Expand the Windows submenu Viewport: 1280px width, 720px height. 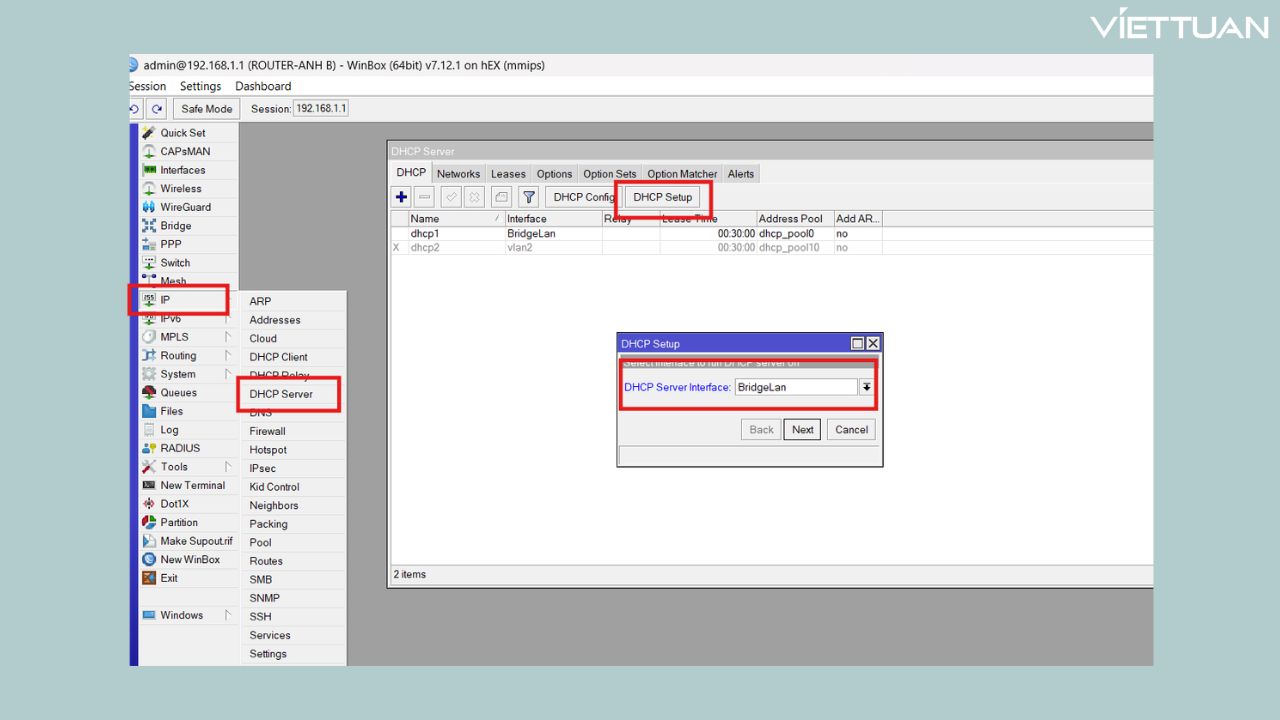tap(188, 615)
